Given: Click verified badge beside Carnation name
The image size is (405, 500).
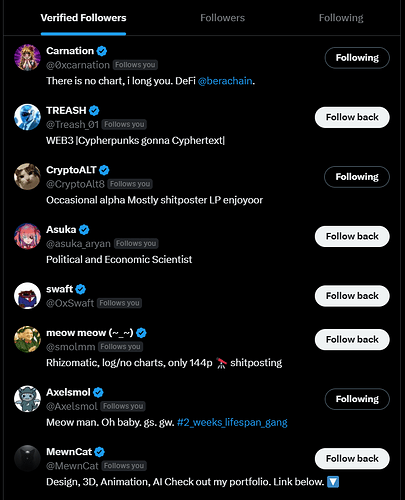Looking at the screenshot, I should coord(102,51).
